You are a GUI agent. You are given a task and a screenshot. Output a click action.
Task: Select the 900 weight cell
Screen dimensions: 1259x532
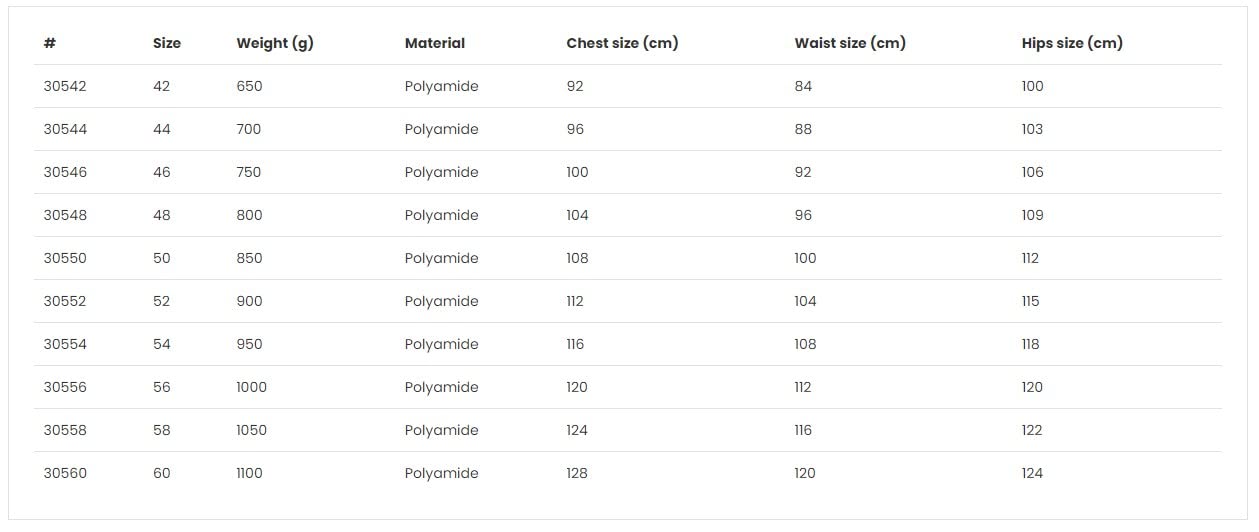pos(249,301)
